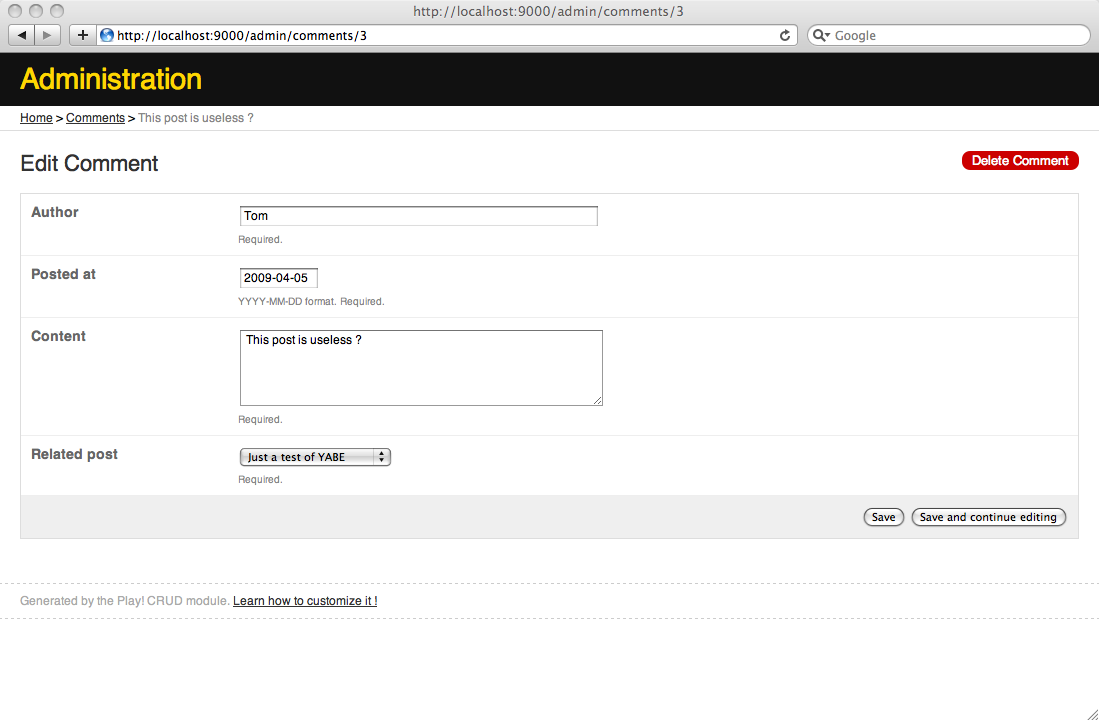Click into the Author text field
Image resolution: width=1099 pixels, height=721 pixels.
[x=418, y=216]
